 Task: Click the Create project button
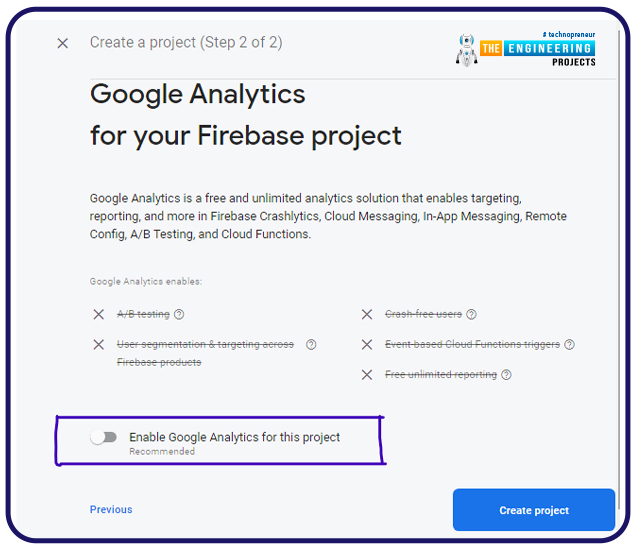point(533,510)
